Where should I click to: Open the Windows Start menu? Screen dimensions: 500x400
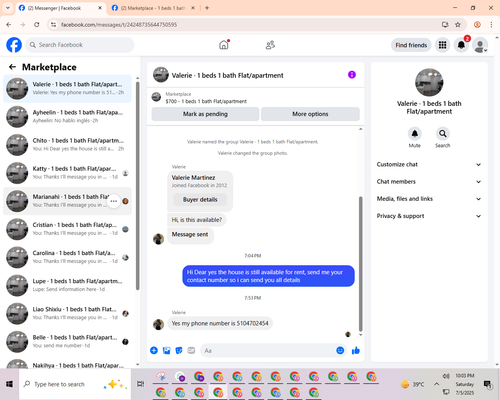pyautogui.click(x=9, y=384)
